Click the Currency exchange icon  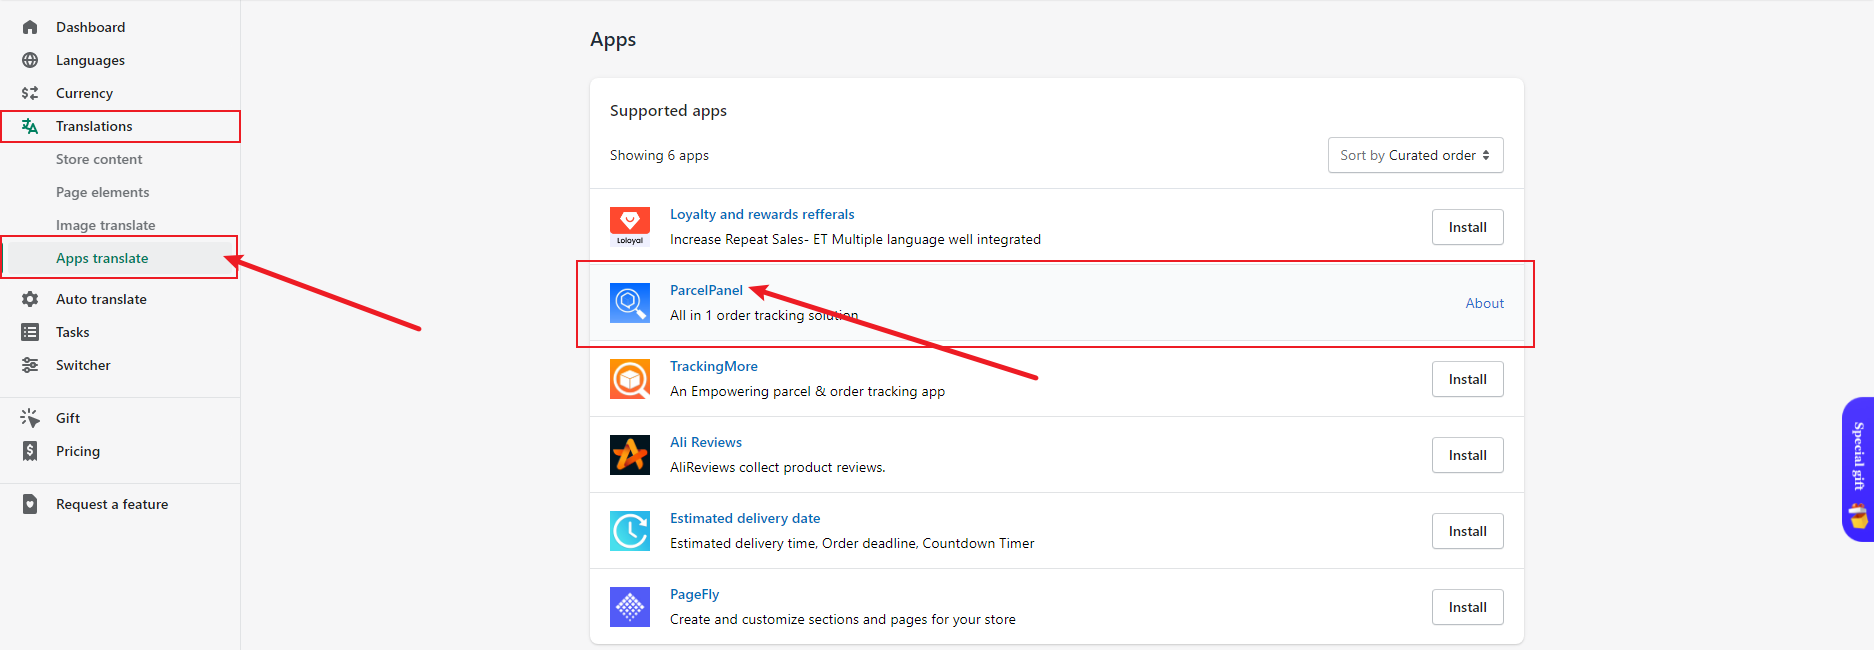point(30,93)
